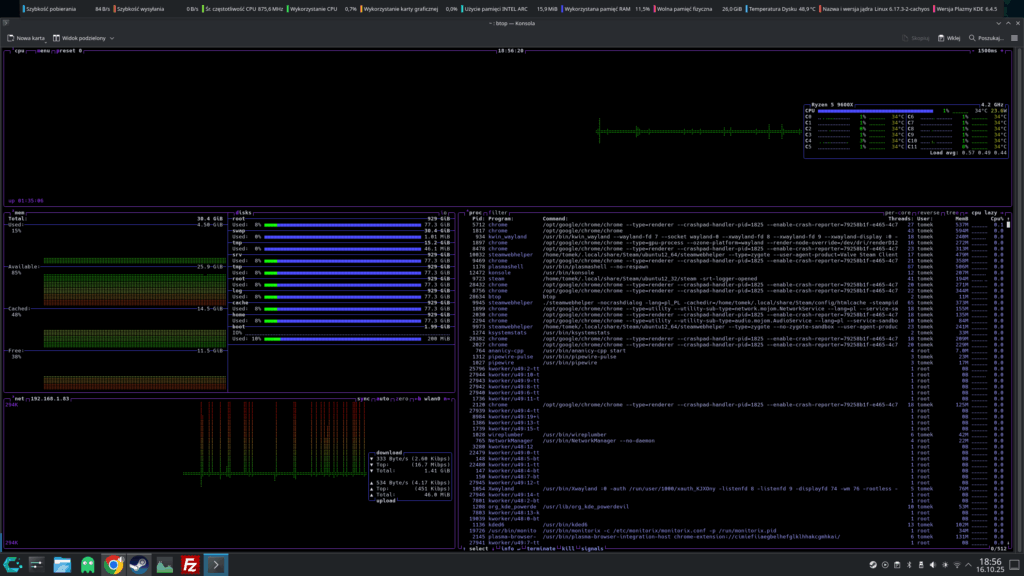Image resolution: width=1024 pixels, height=576 pixels.
Task: Open FileZilla from the taskbar
Action: pyautogui.click(x=190, y=565)
